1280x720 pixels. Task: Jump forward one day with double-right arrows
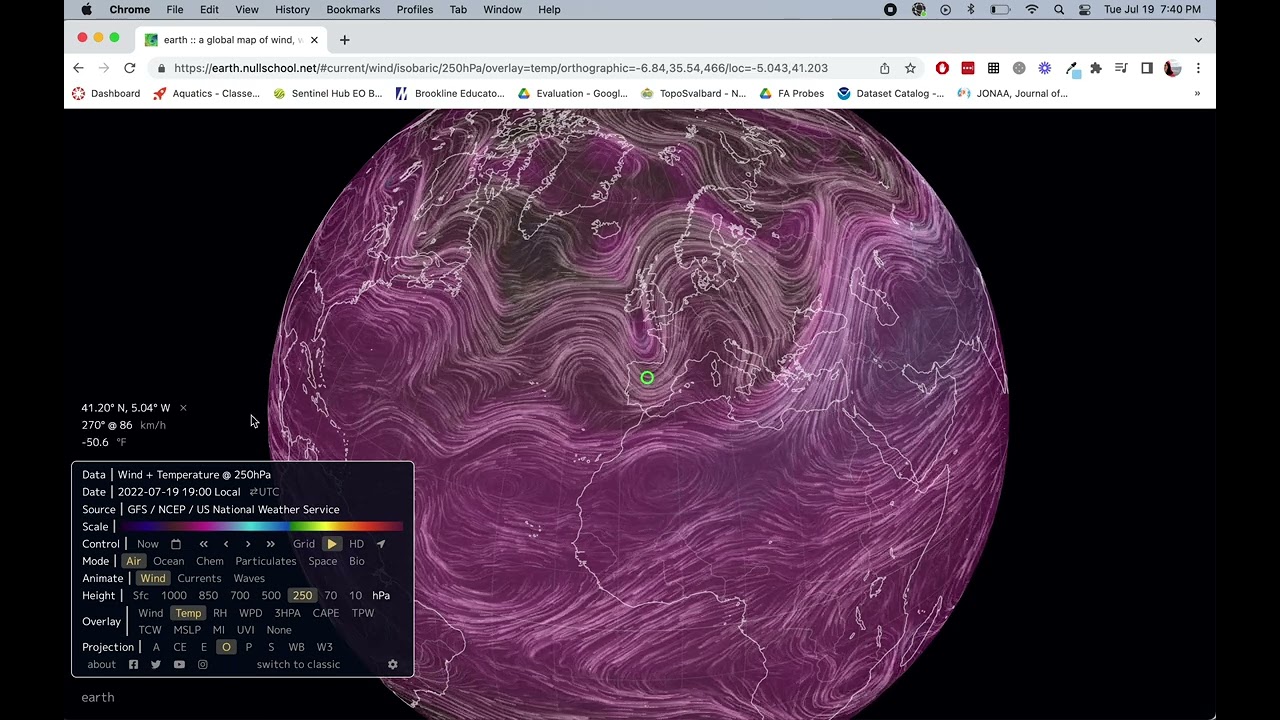click(270, 544)
